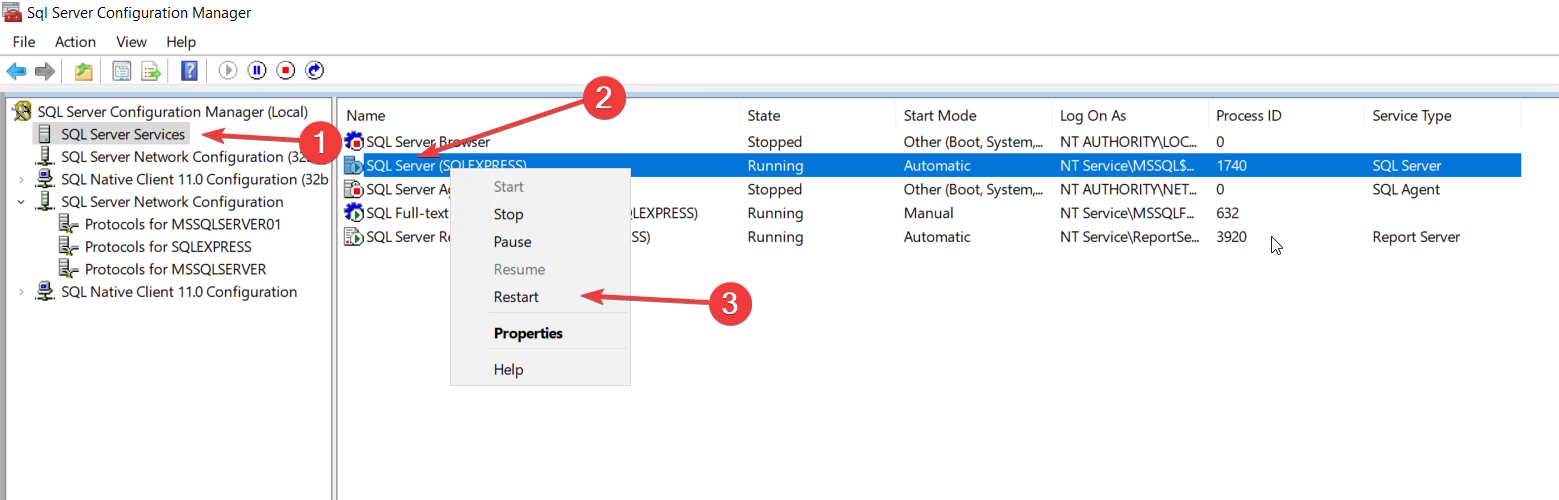Select Protocols for SQLEXPRESS
Image resolution: width=1559 pixels, height=500 pixels.
pos(168,246)
